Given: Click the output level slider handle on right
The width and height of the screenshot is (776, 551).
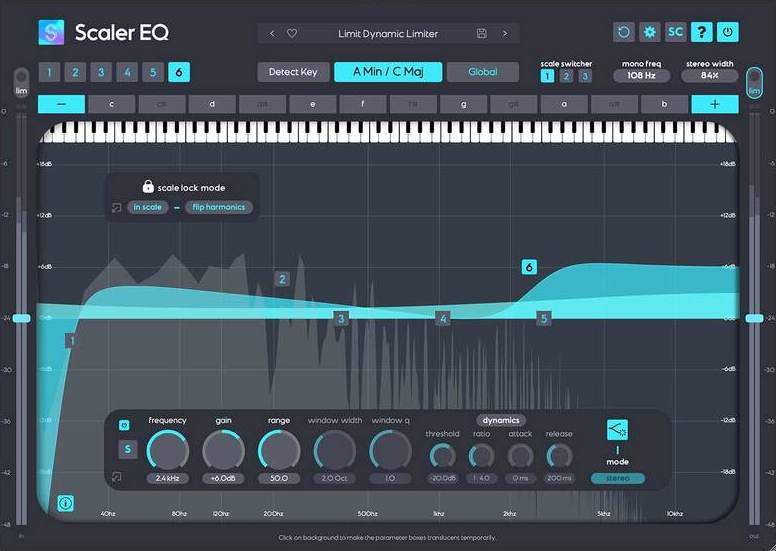Looking at the screenshot, I should [x=754, y=318].
